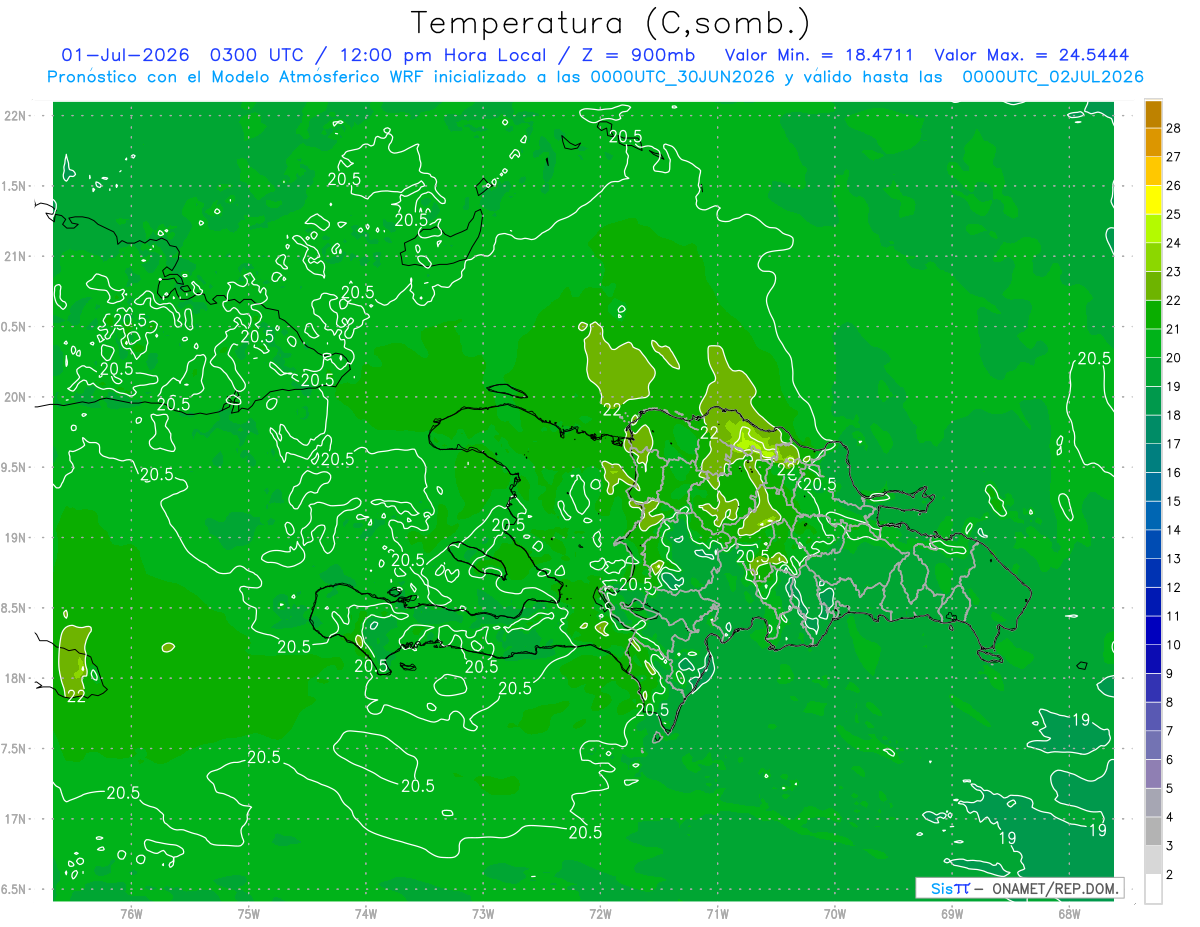Image resolution: width=1200 pixels, height=927 pixels.
Task: Click the legend scale value 18
Action: click(1173, 415)
